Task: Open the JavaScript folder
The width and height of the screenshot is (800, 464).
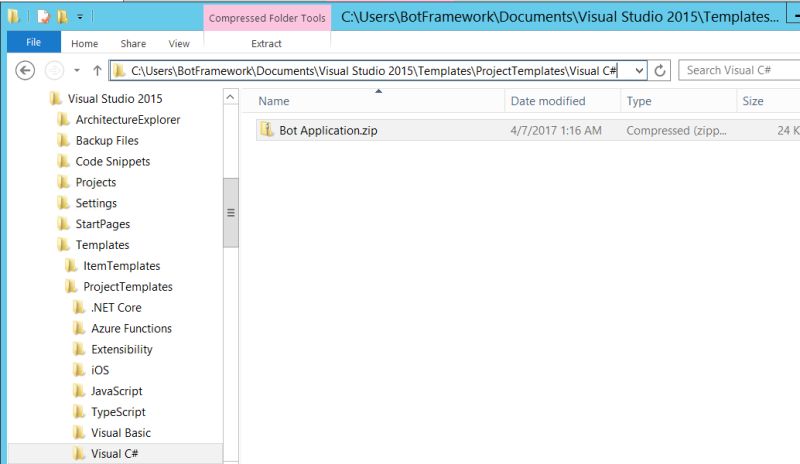Action: [116, 392]
